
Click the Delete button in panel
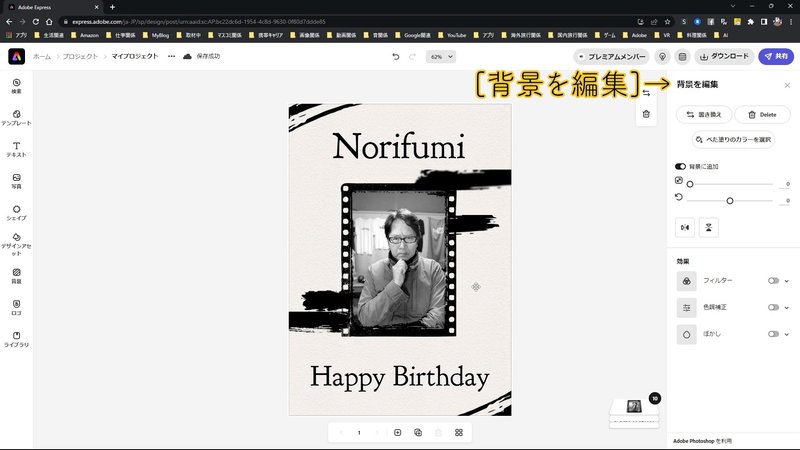coord(762,115)
